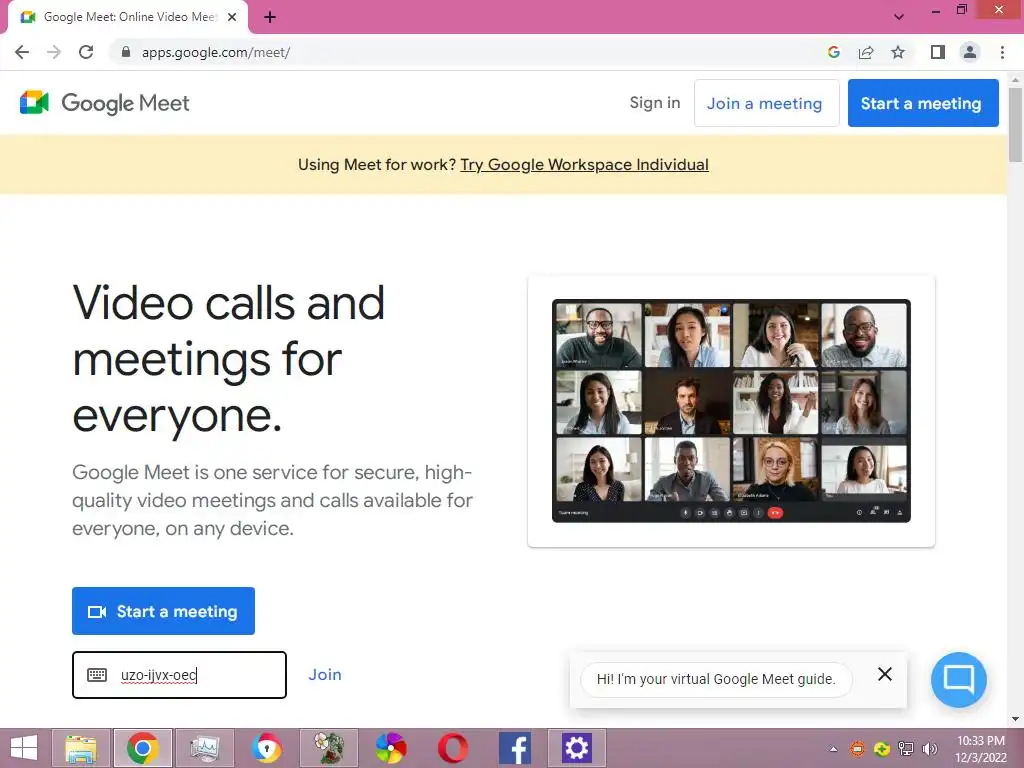Go back with the browser back arrow
The height and width of the screenshot is (768, 1024).
click(22, 52)
